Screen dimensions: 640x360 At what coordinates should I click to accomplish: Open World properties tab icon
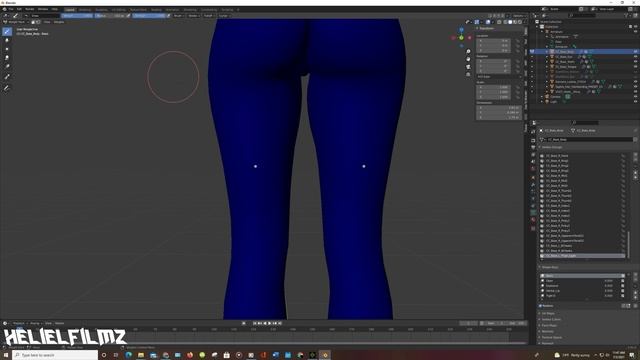[x=533, y=169]
